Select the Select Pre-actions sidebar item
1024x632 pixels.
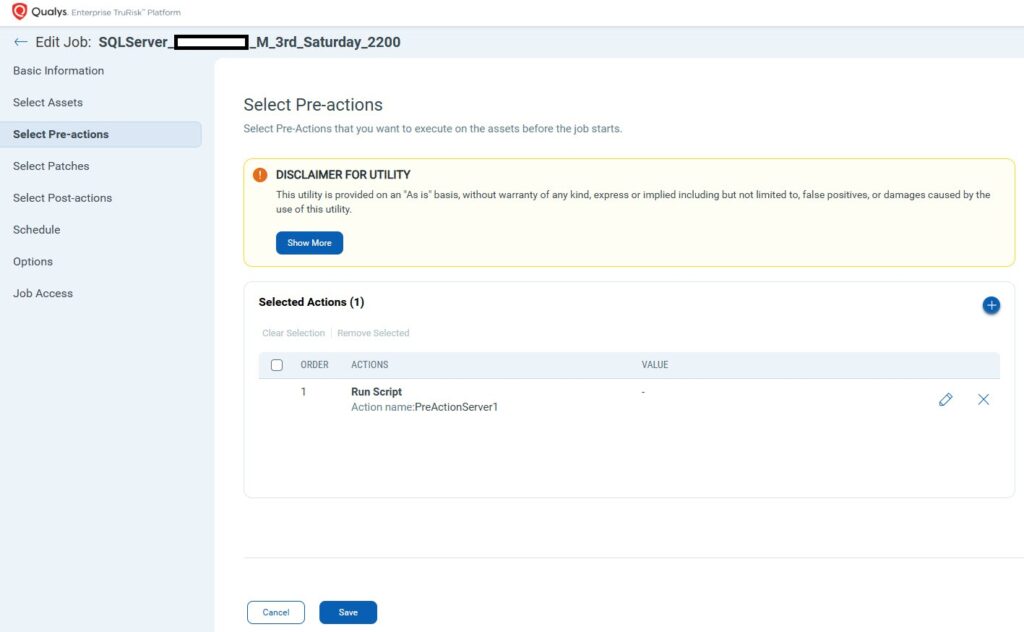(61, 134)
